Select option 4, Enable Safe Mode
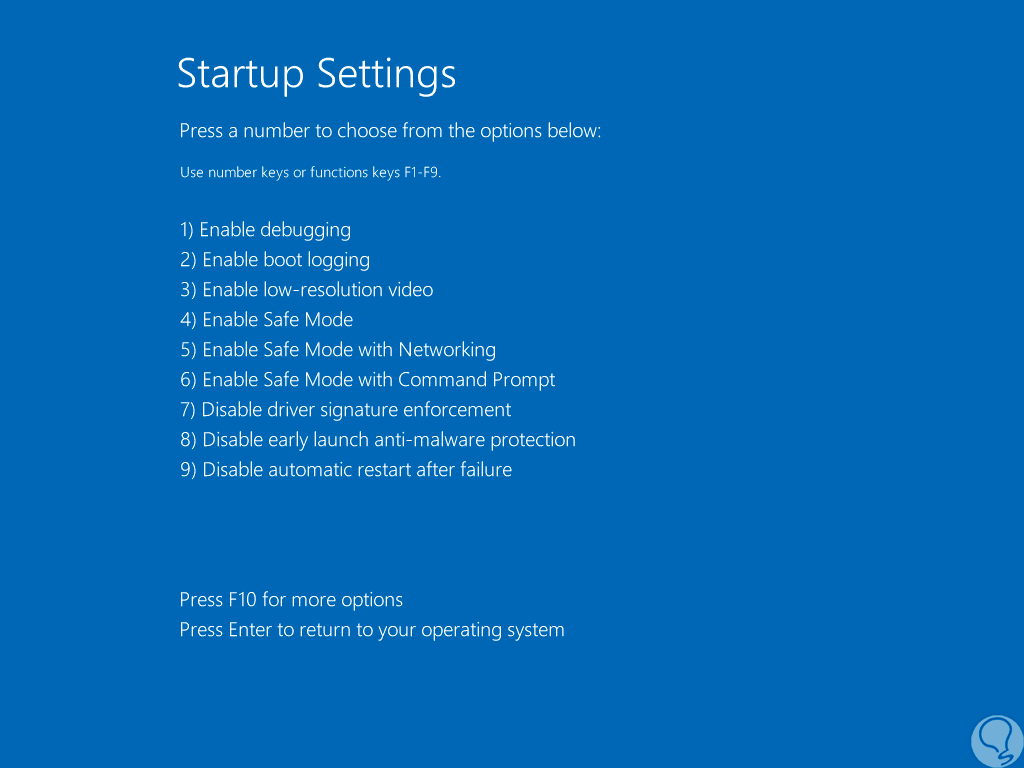The image size is (1024, 768). pos(267,320)
